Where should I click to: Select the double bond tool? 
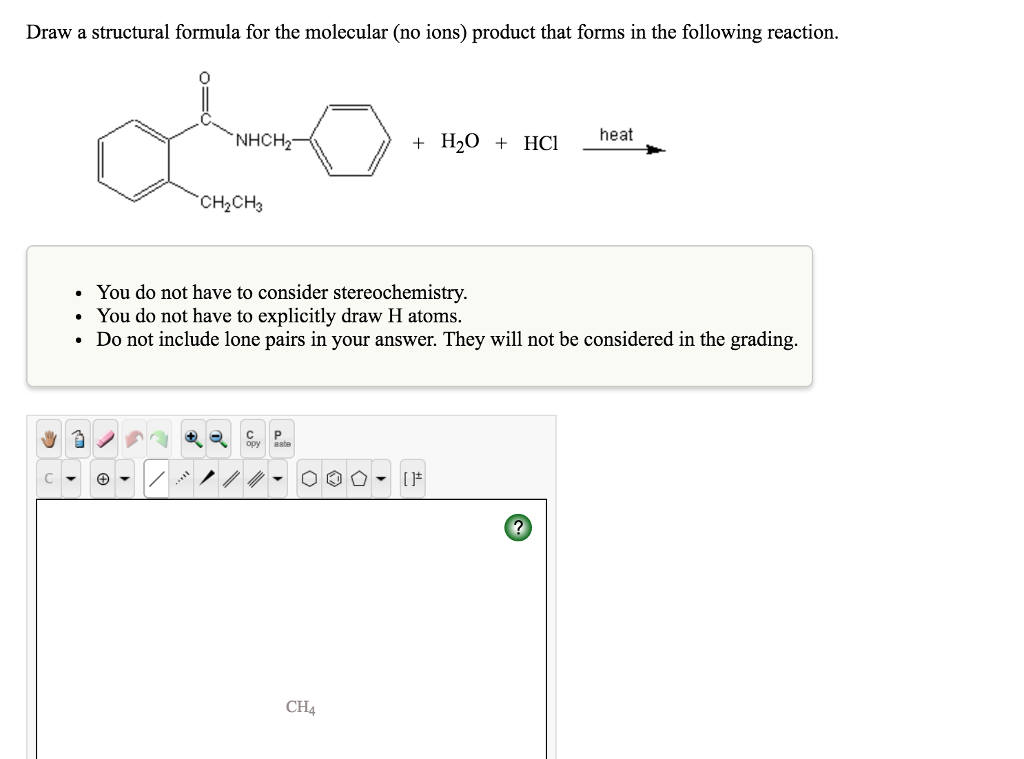[227, 478]
